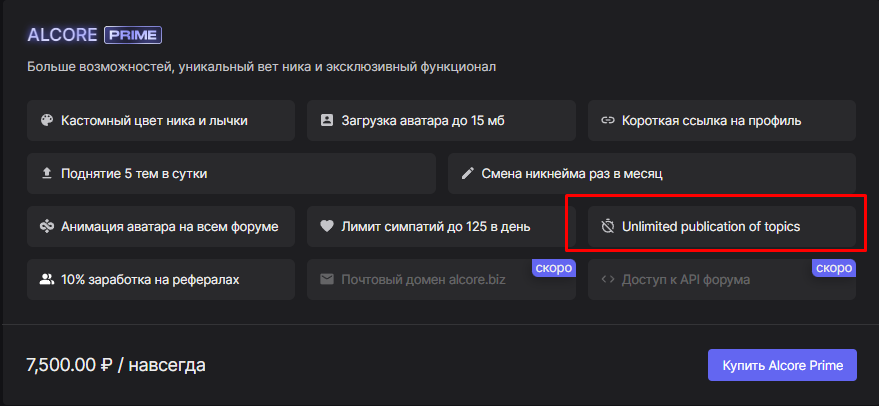This screenshot has height=406, width=879.
Task: Click the скоро badge on the API access card
Action: 833,268
